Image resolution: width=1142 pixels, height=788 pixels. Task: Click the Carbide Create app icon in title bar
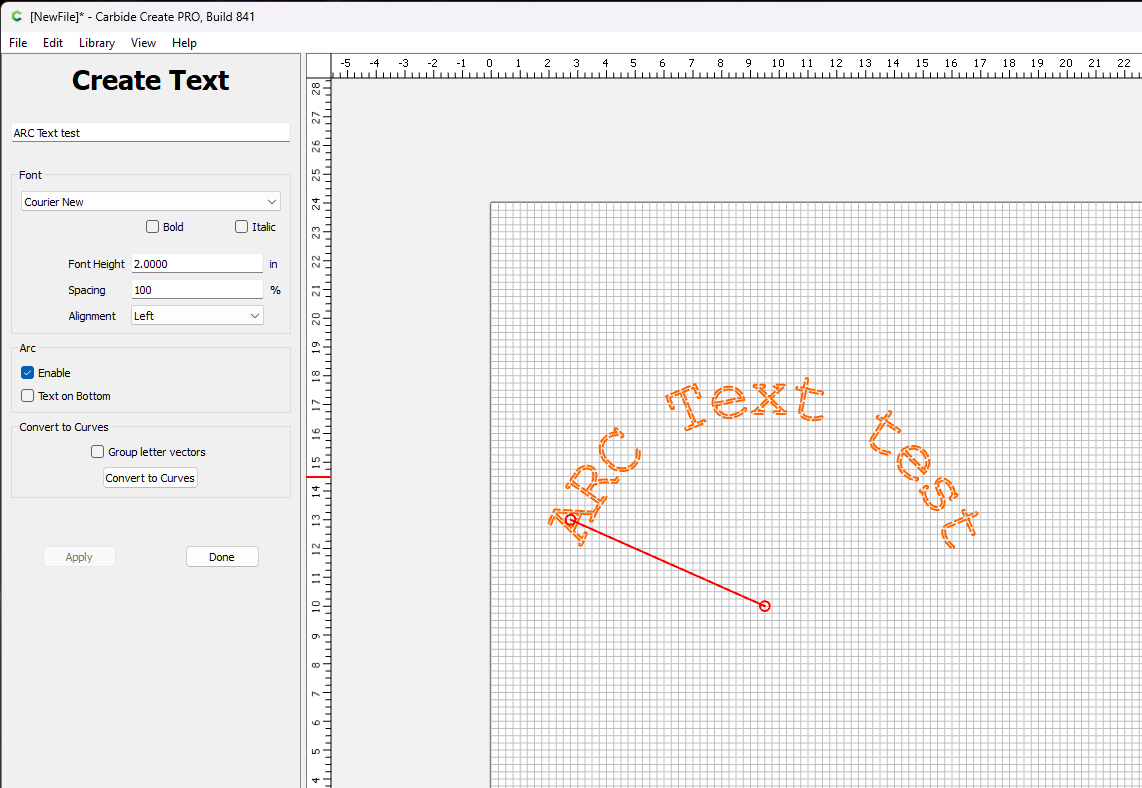[16, 16]
